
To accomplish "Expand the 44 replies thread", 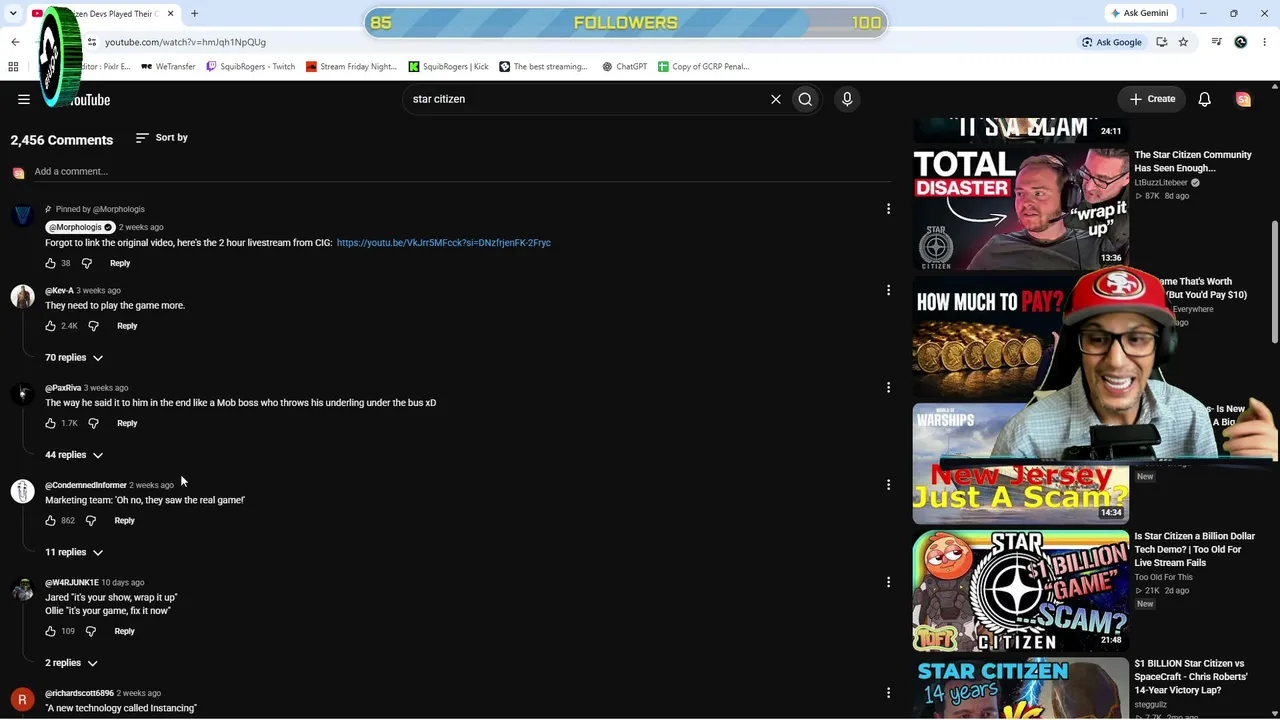I will click(74, 455).
